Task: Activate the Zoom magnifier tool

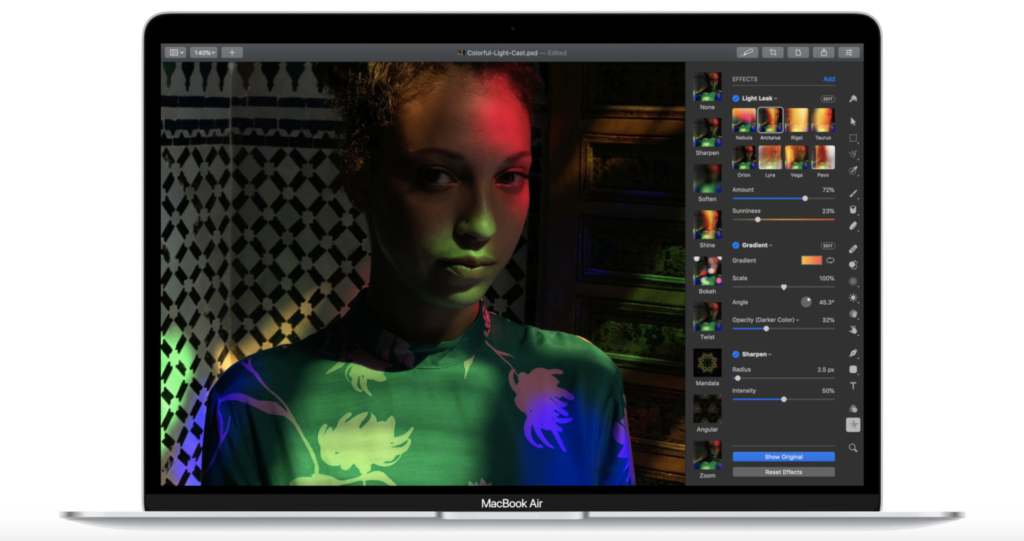Action: pos(853,448)
